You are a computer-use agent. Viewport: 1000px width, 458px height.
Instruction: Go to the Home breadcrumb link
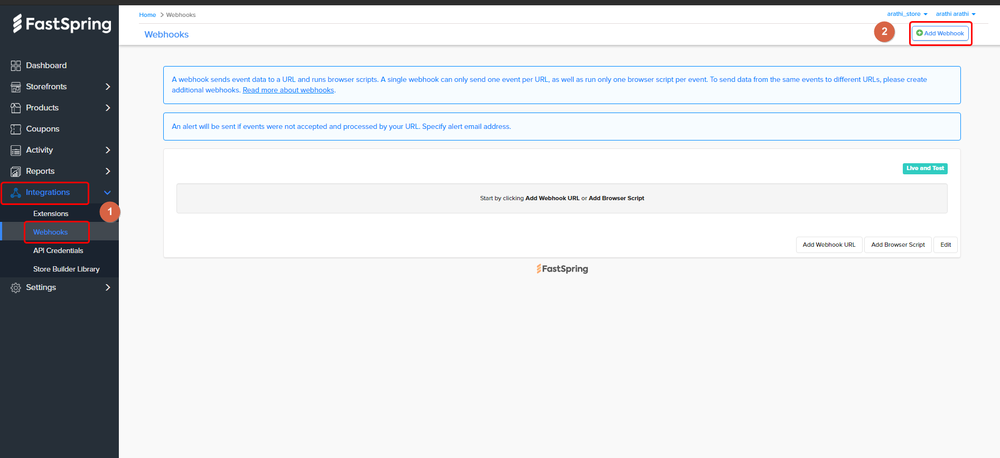[x=147, y=14]
